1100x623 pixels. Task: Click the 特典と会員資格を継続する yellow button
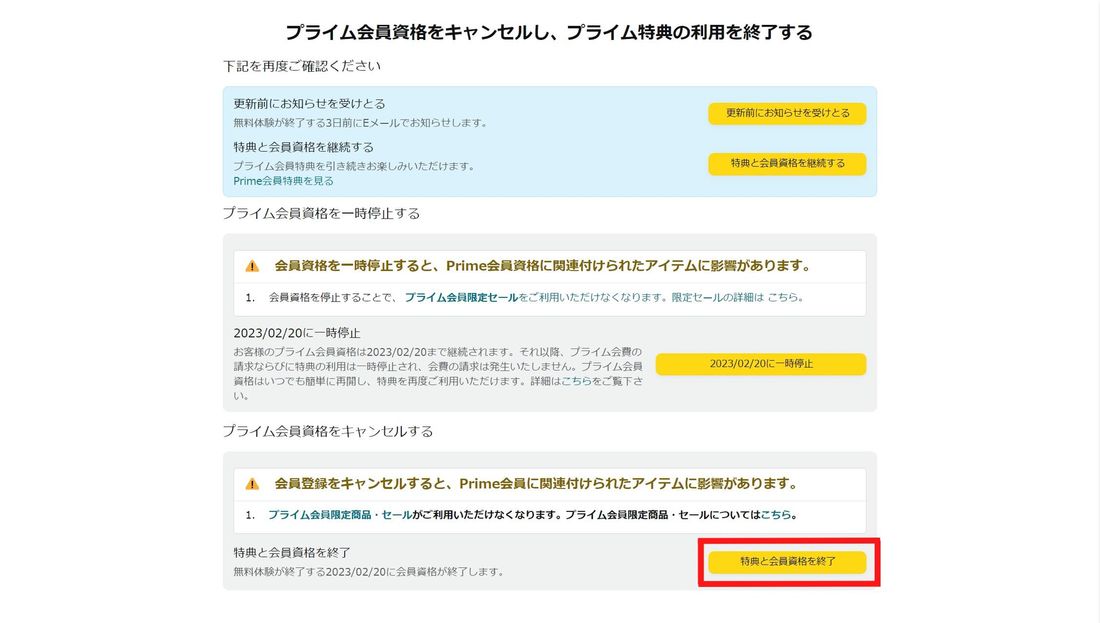click(x=787, y=163)
